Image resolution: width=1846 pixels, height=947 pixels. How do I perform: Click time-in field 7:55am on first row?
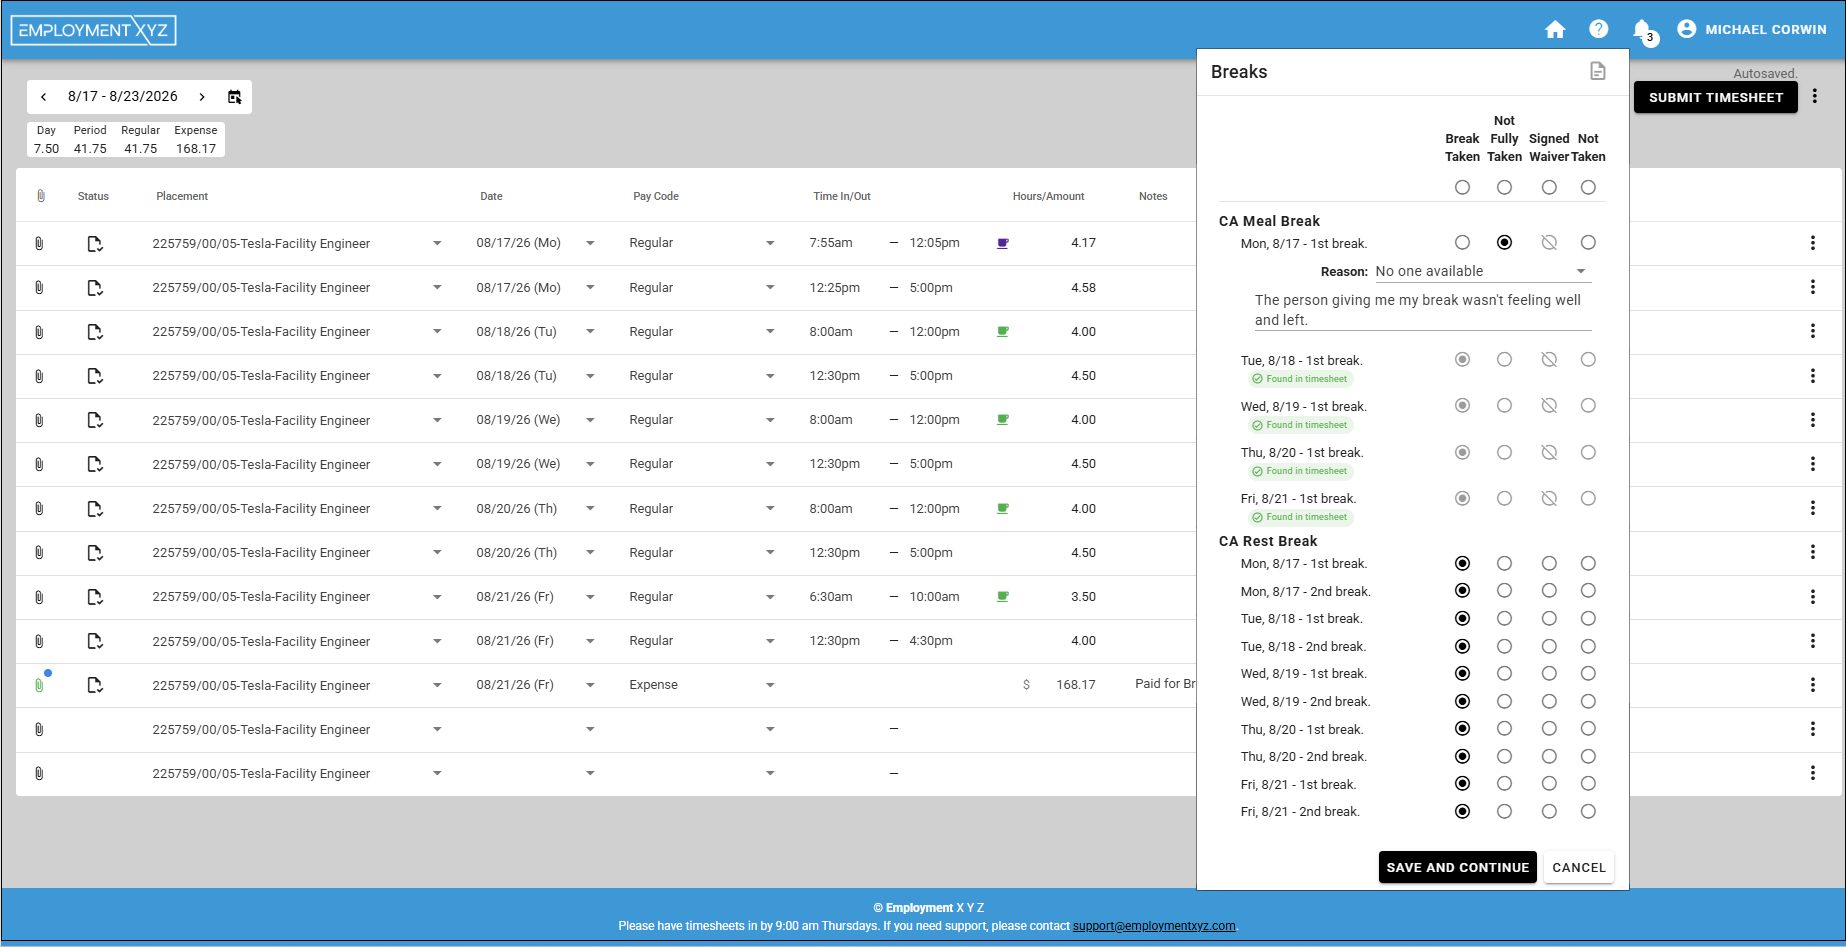click(x=831, y=243)
